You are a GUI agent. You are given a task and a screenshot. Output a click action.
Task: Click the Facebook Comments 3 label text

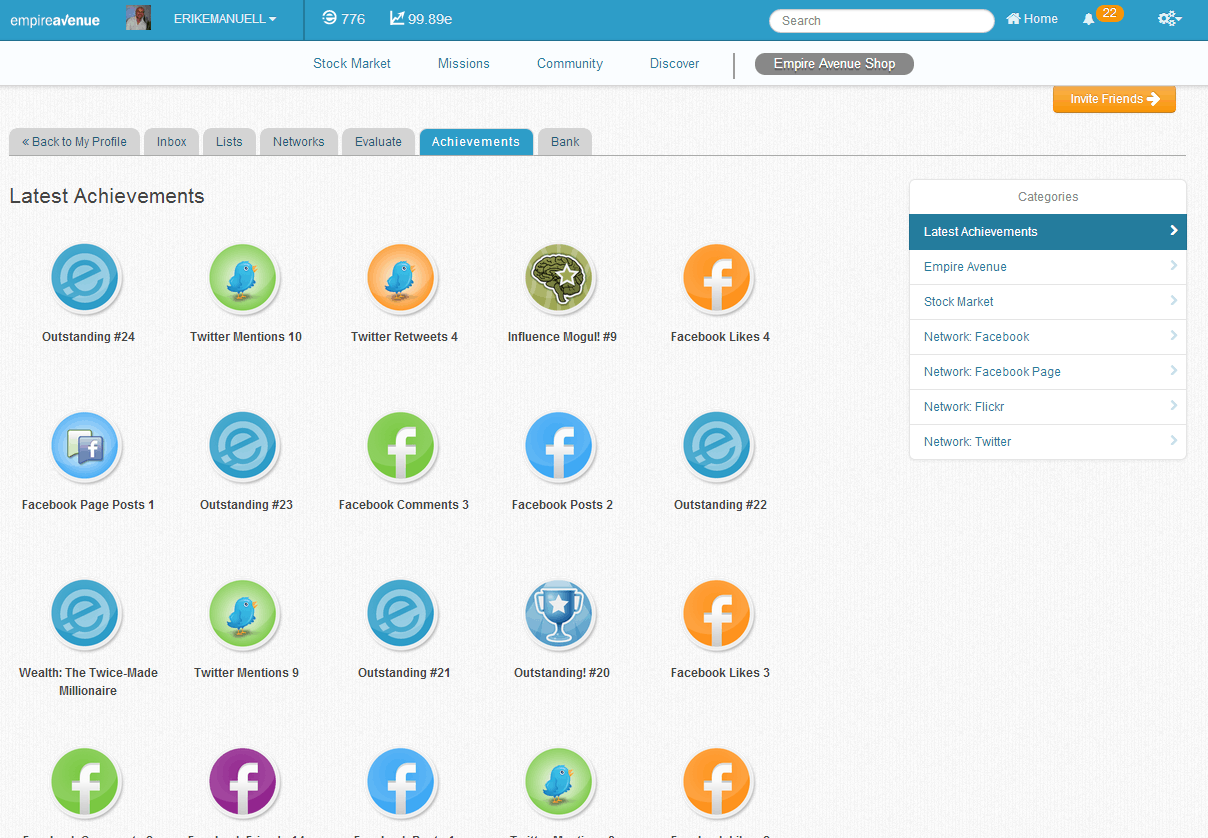coord(404,505)
